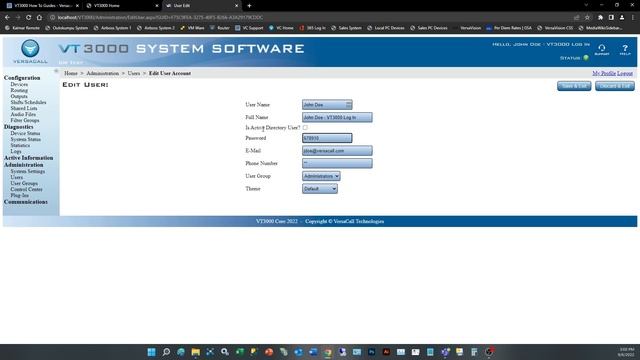Open User Groups under Administration

click(x=24, y=184)
